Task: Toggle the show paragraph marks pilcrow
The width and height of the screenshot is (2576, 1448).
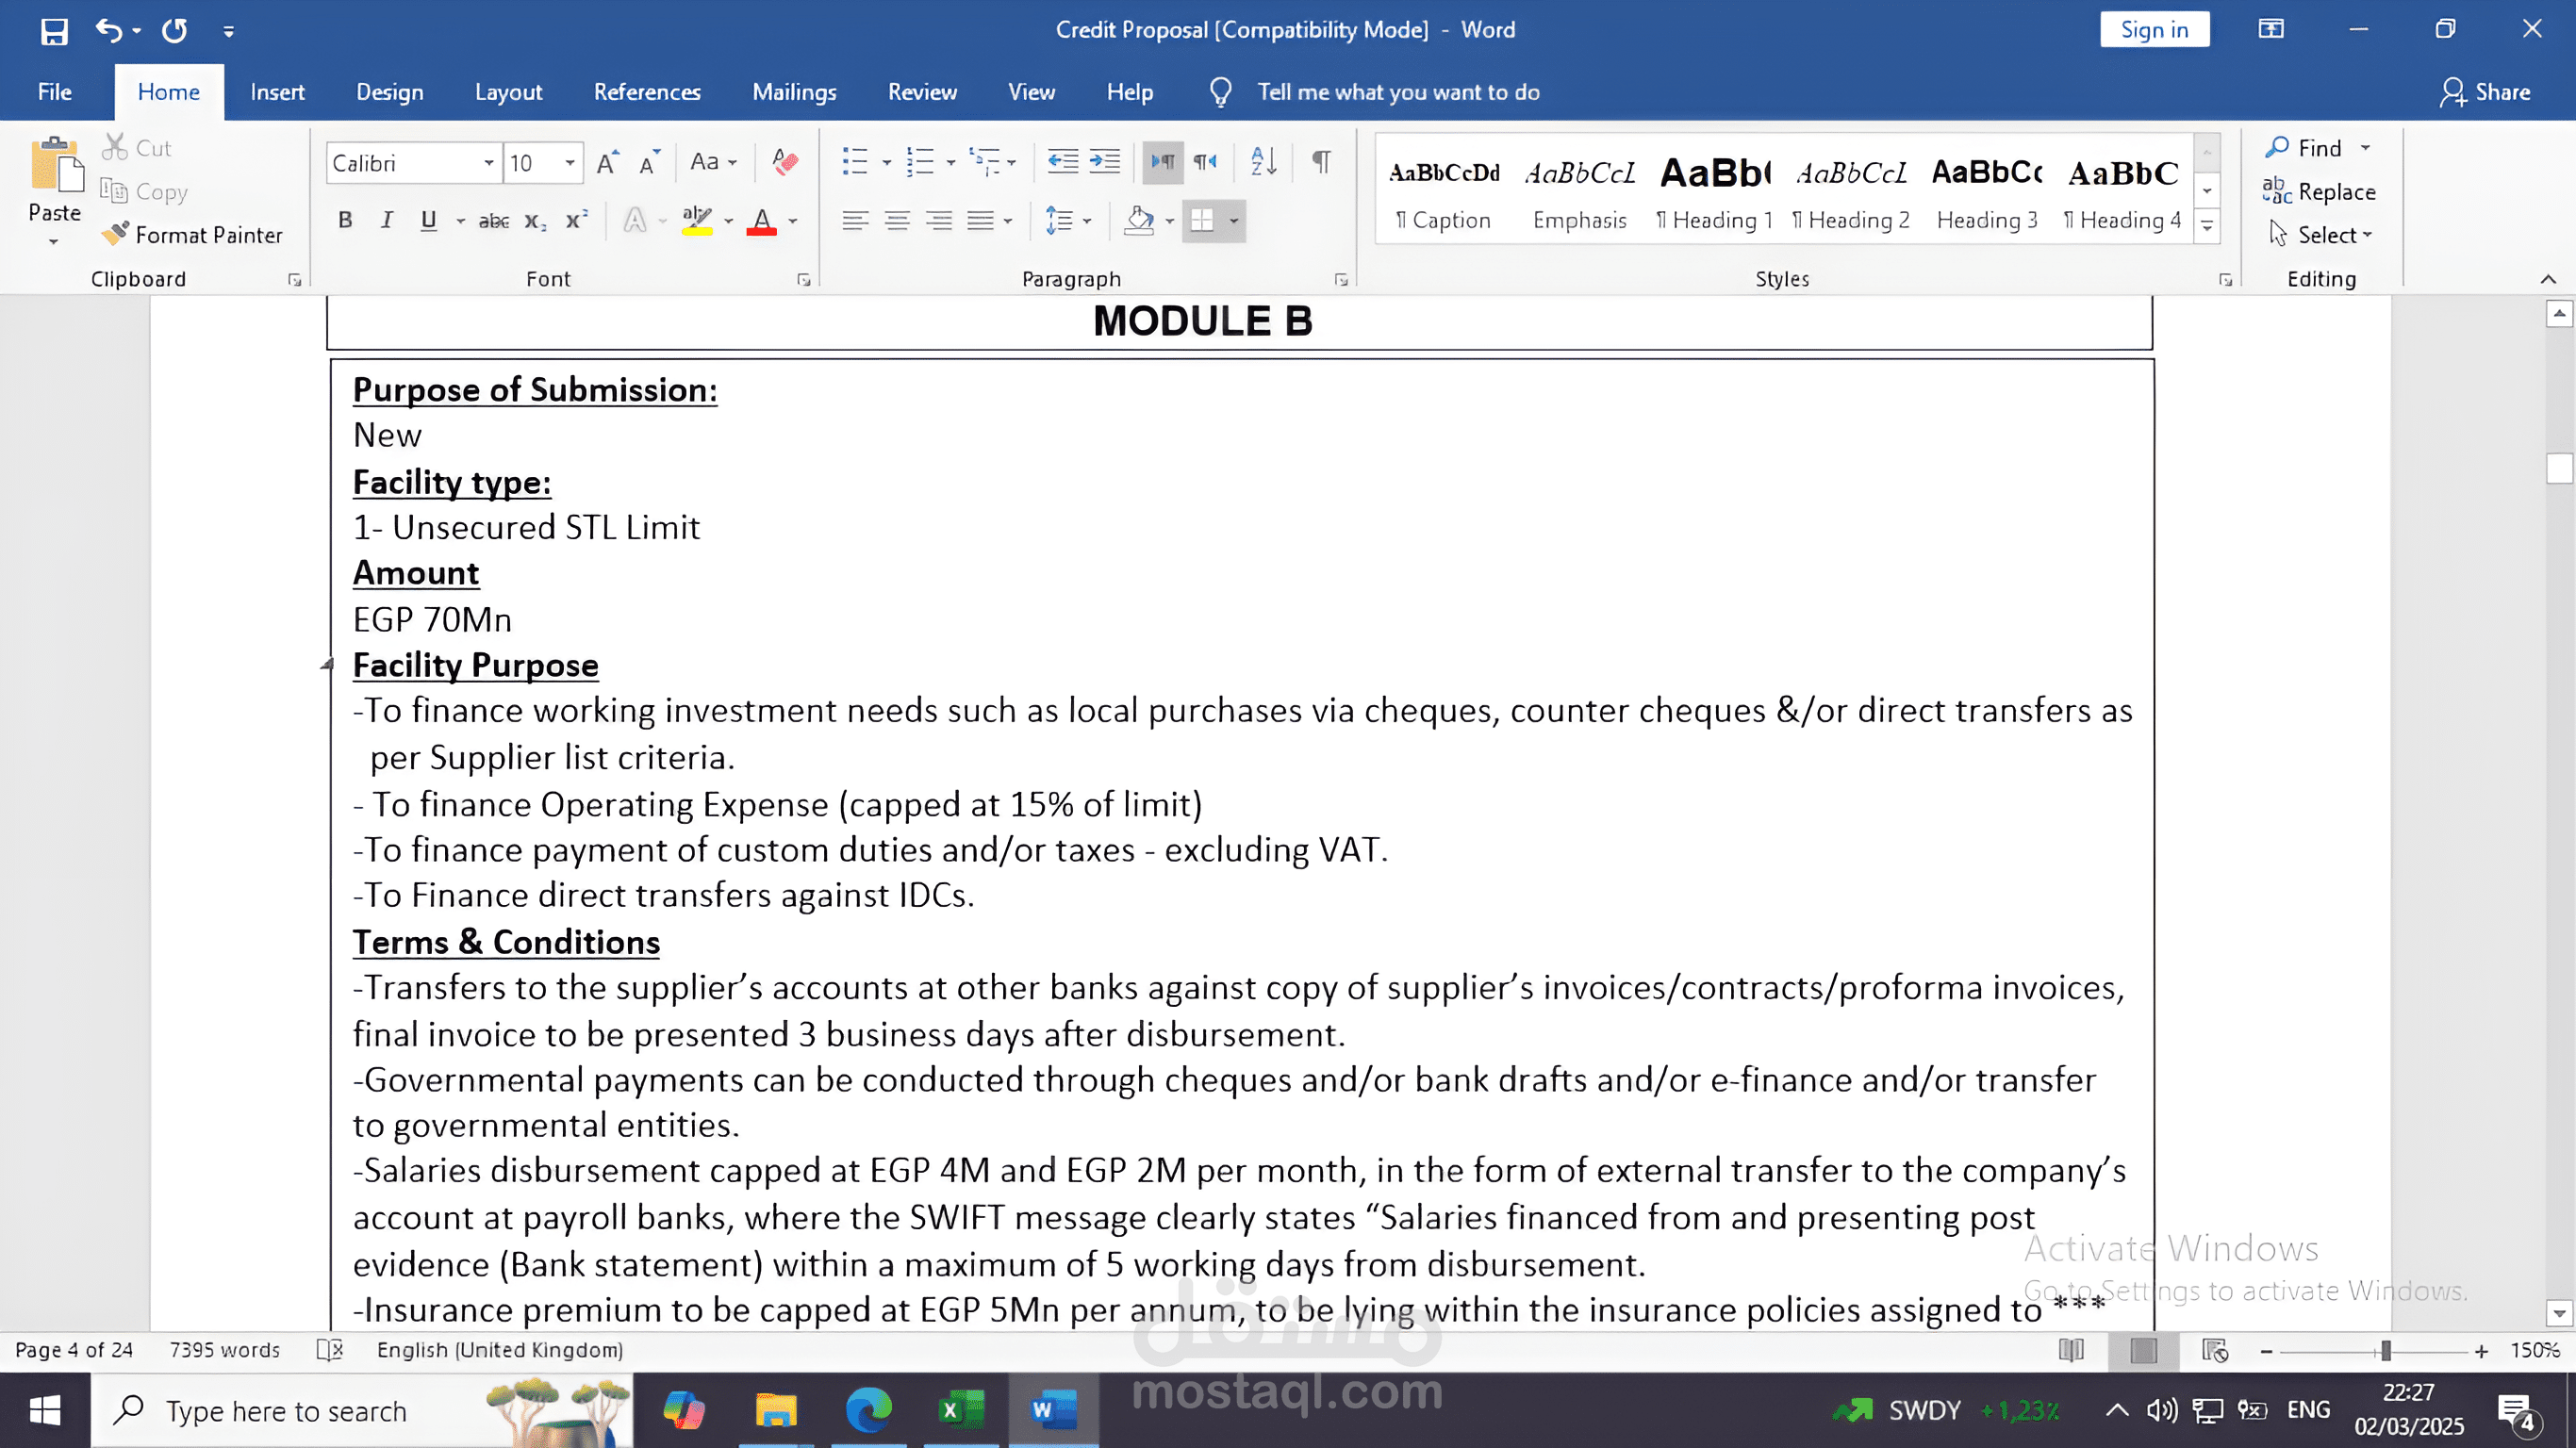Action: point(1321,162)
